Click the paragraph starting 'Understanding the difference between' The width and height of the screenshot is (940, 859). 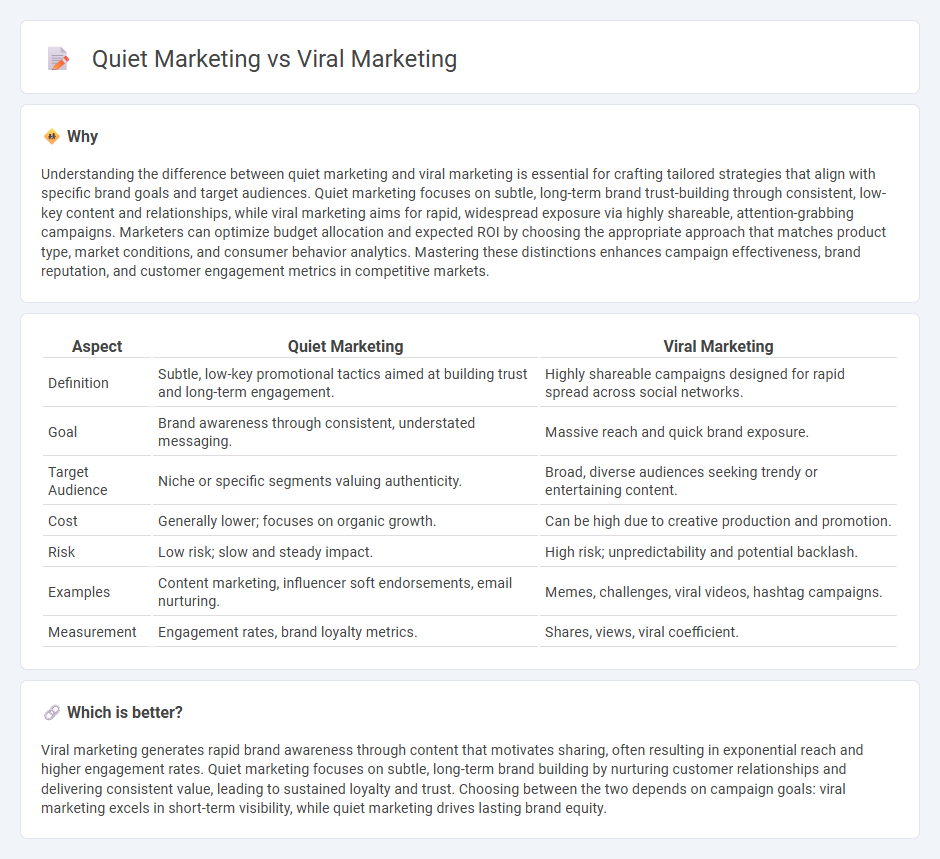coord(464,222)
